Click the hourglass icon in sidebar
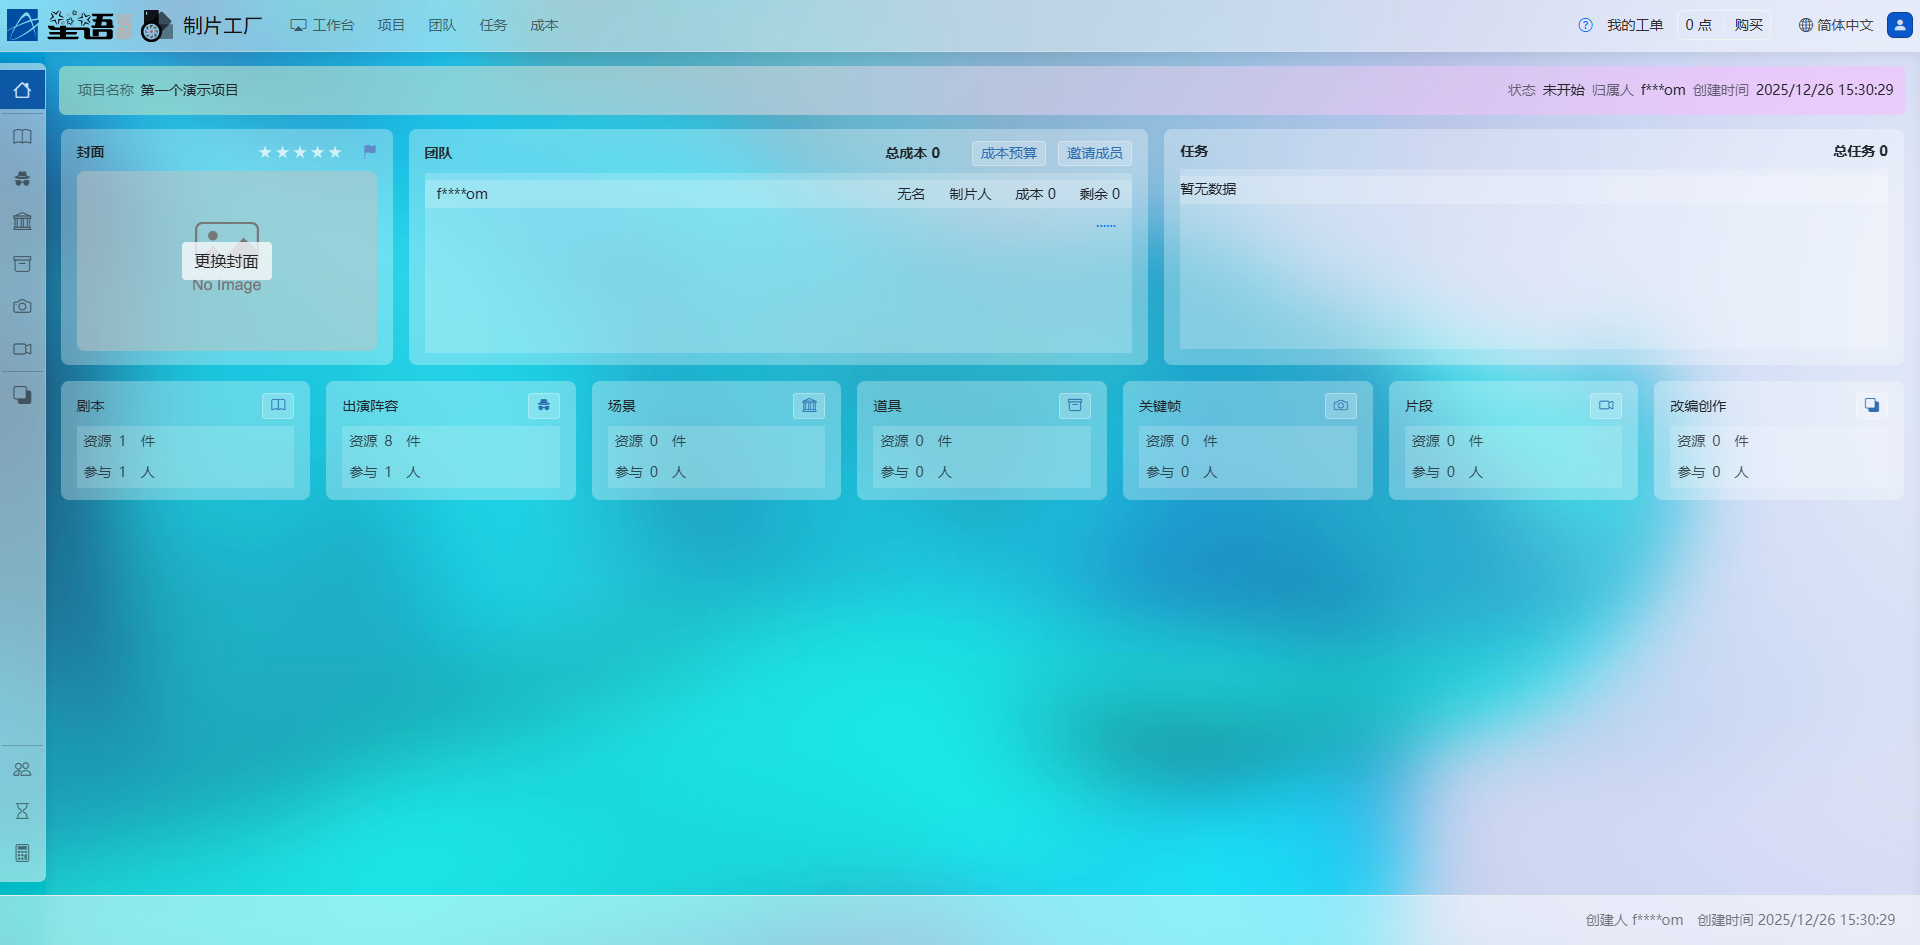The width and height of the screenshot is (1920, 945). click(22, 811)
